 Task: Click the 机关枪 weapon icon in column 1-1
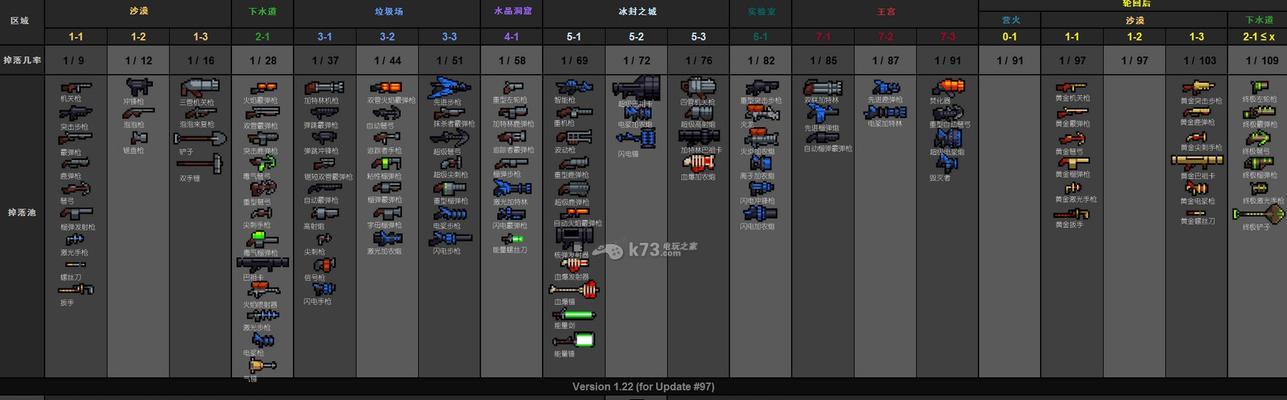click(x=75, y=88)
